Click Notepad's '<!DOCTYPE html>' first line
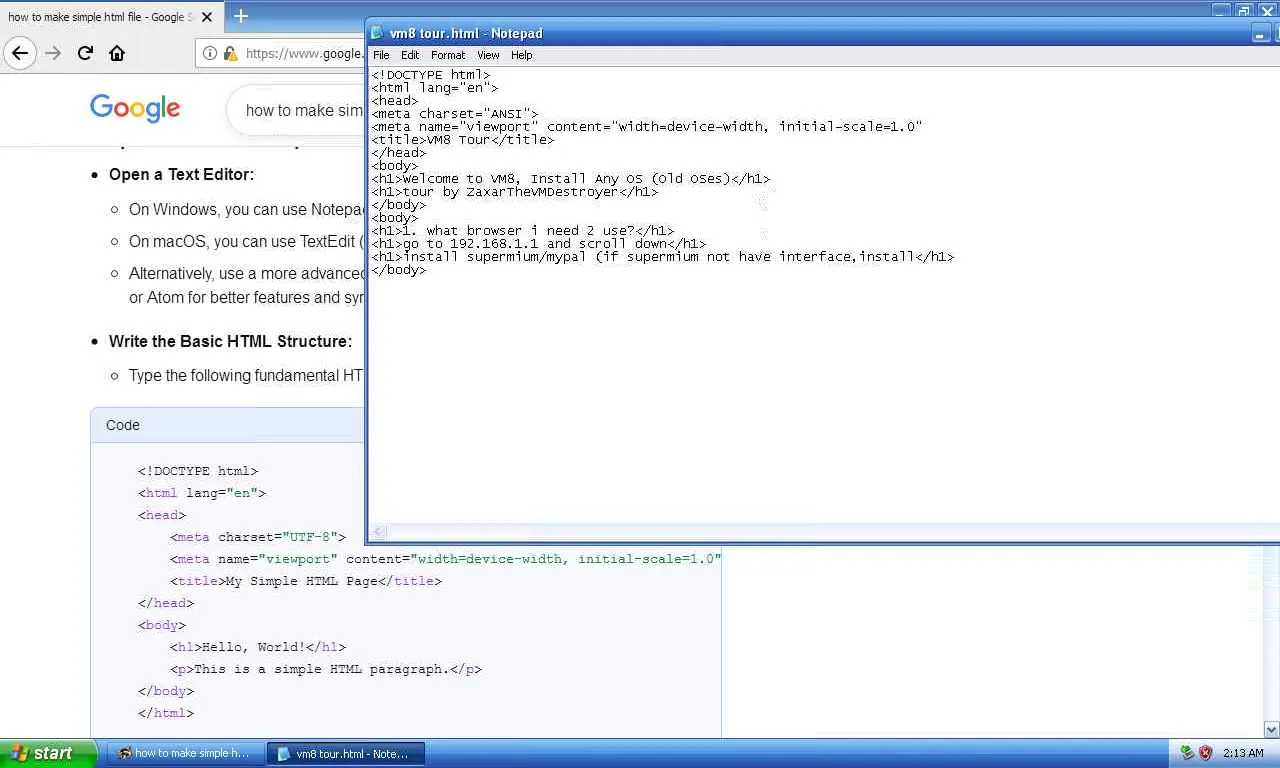 (430, 75)
